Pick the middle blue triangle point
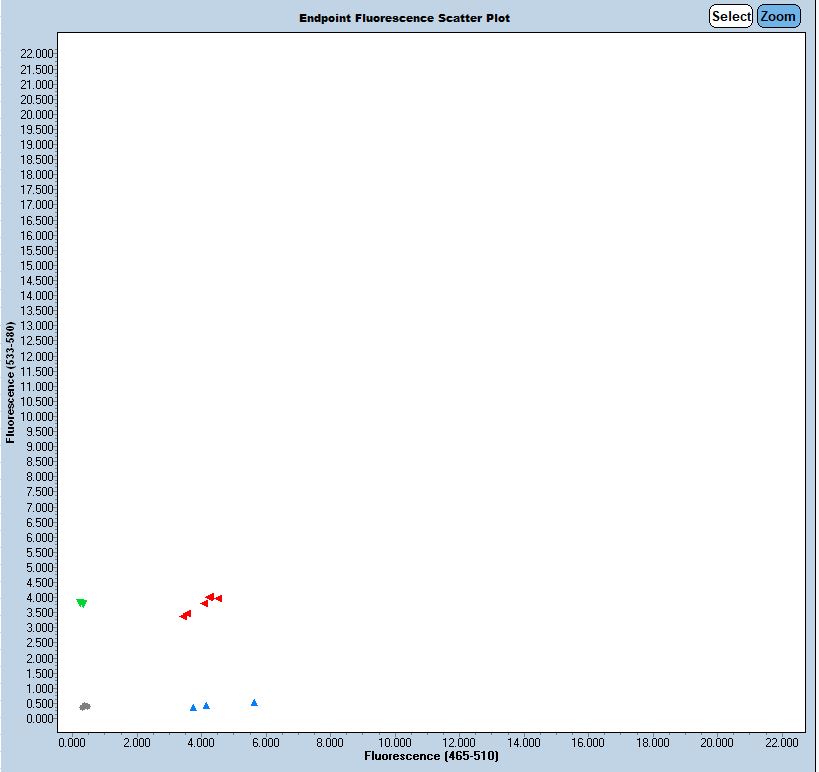 (x=206, y=706)
